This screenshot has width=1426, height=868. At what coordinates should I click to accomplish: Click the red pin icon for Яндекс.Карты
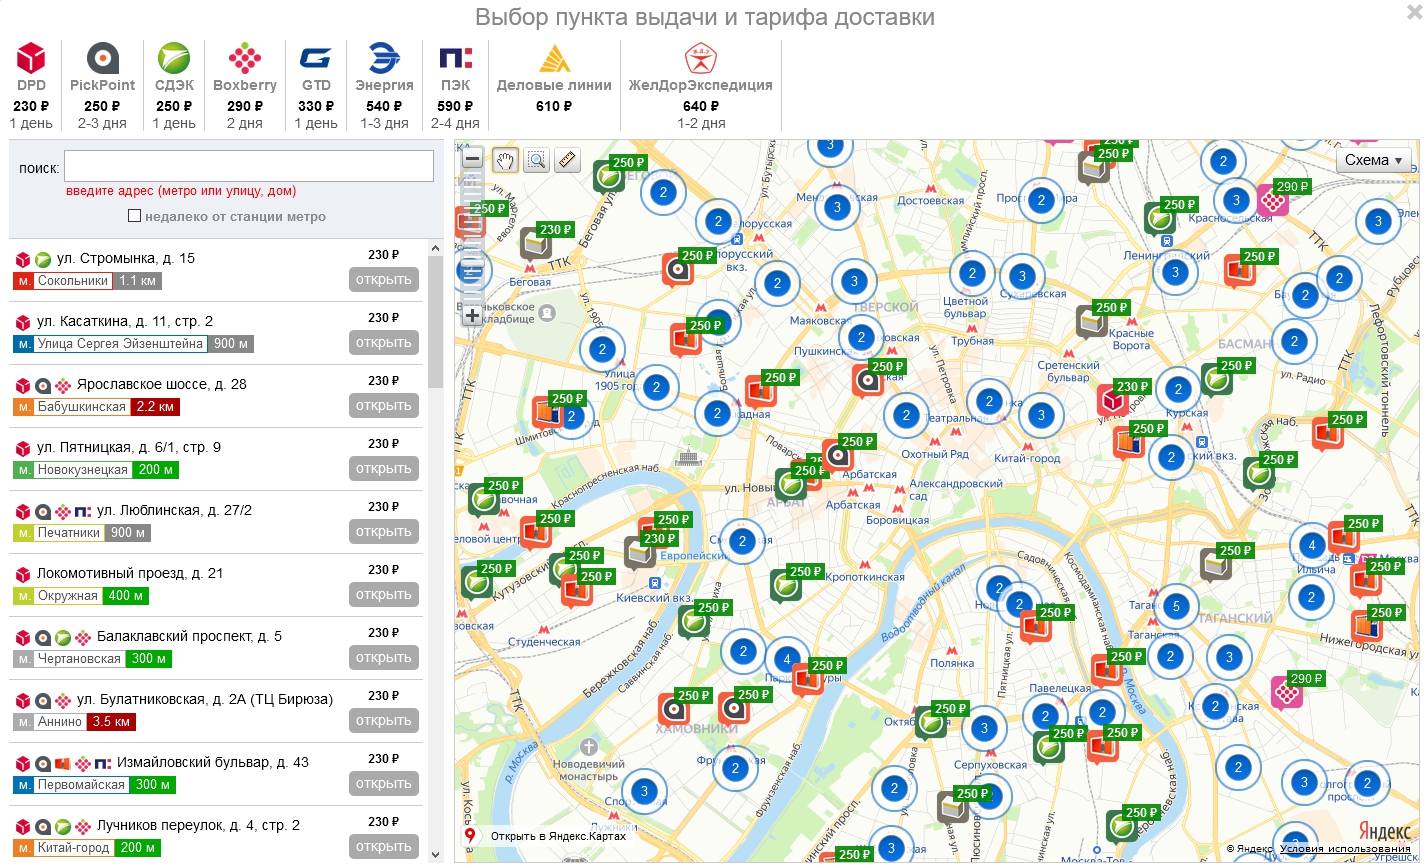point(469,835)
